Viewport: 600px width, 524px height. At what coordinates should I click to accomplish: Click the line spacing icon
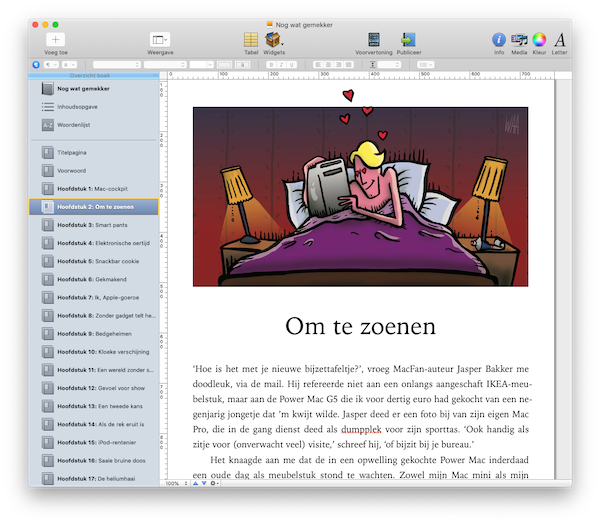tap(372, 65)
